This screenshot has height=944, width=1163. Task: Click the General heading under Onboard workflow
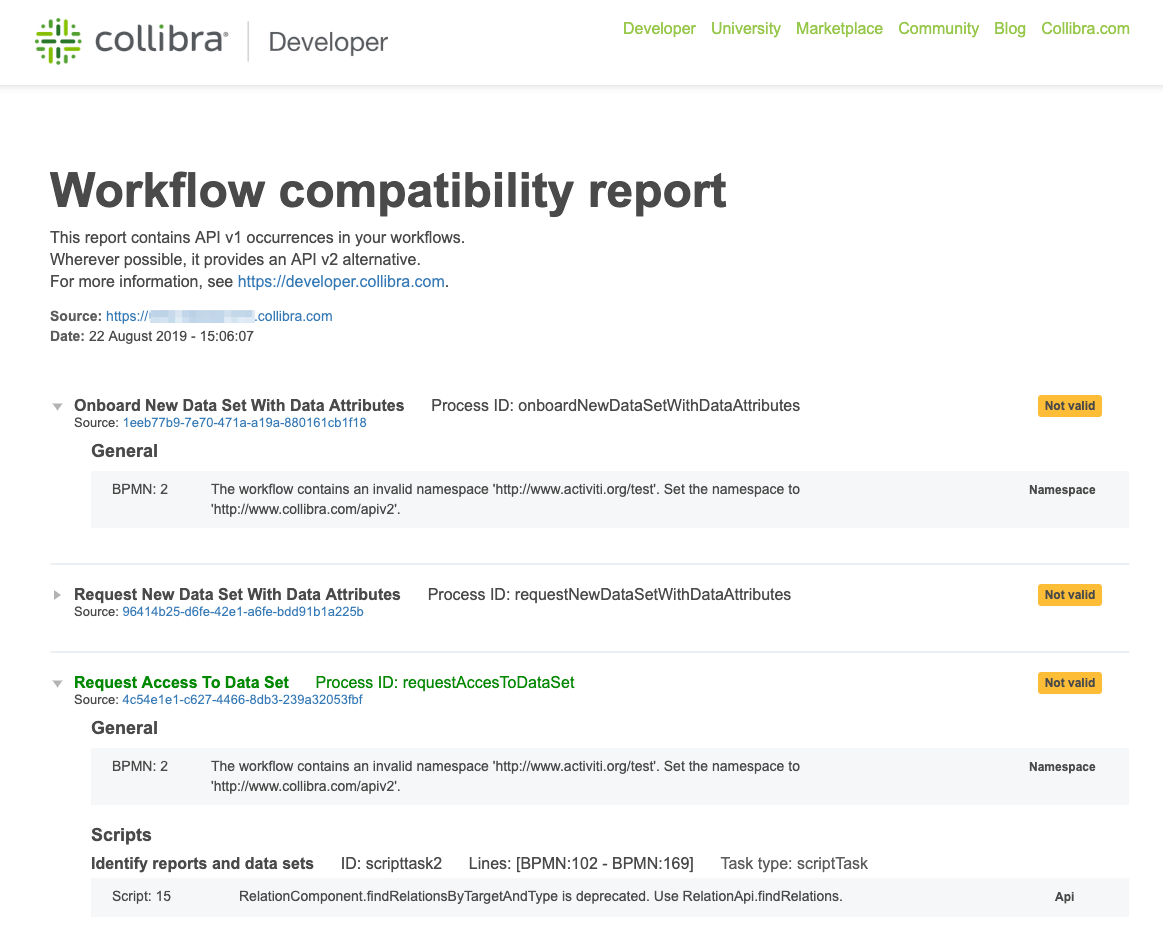pyautogui.click(x=125, y=451)
